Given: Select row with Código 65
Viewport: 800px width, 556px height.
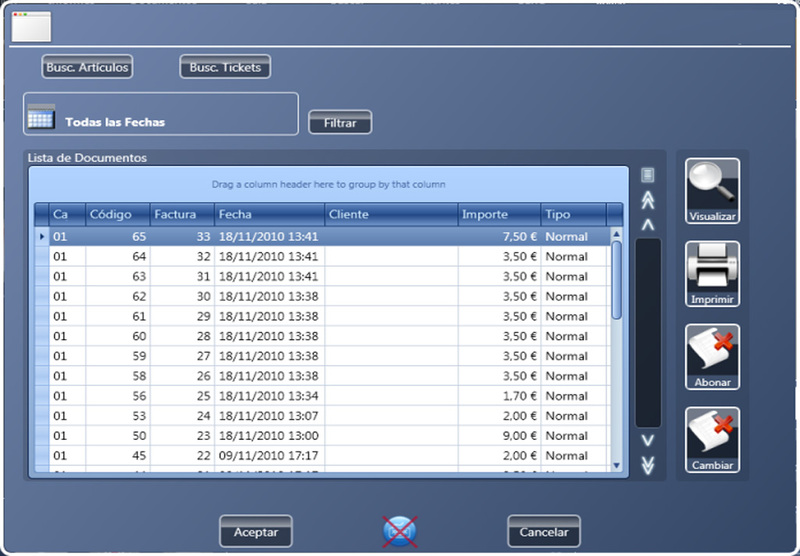Looking at the screenshot, I should pyautogui.click(x=322, y=237).
